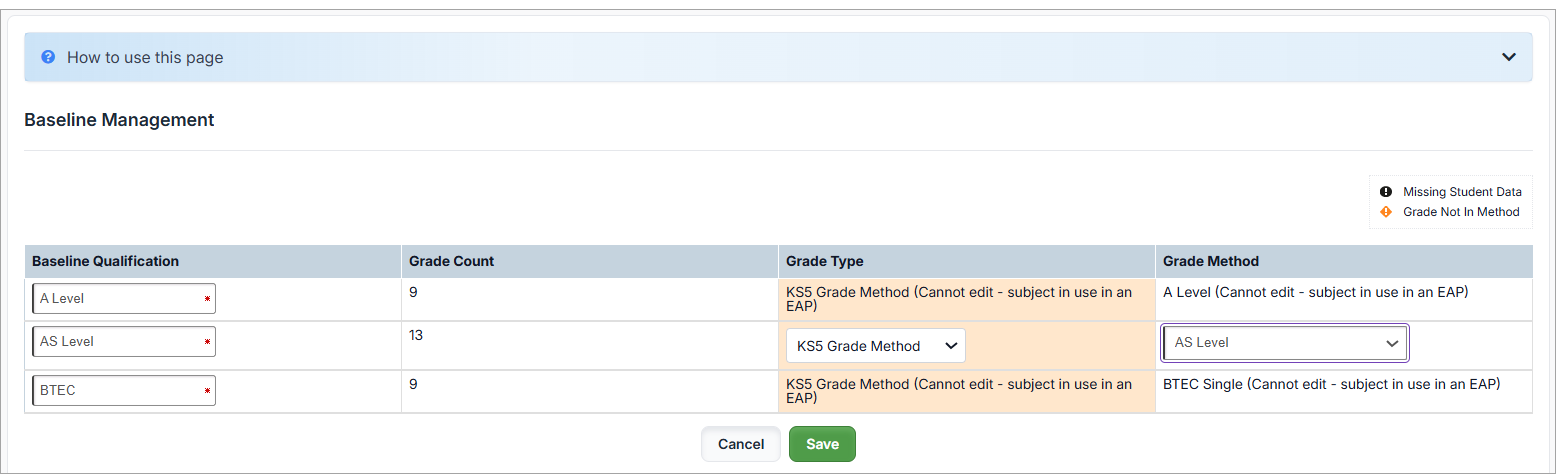The width and height of the screenshot is (1556, 474).
Task: Click the Grade Type column header
Action: coord(825,261)
